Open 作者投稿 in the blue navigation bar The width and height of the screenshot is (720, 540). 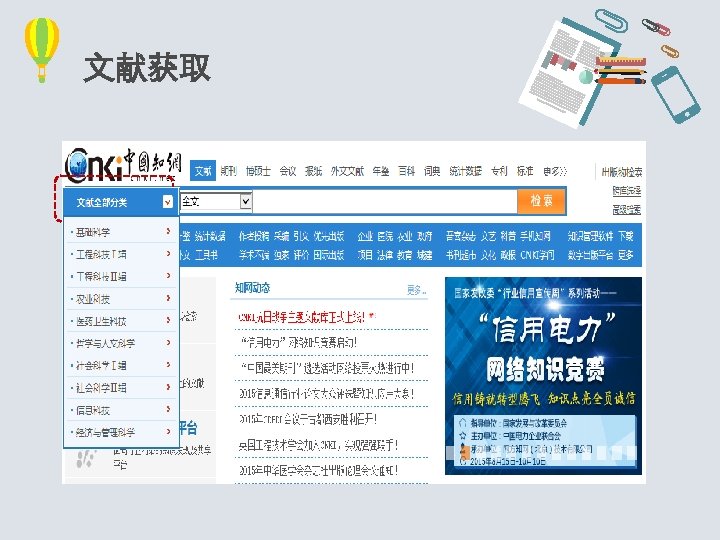(254, 236)
